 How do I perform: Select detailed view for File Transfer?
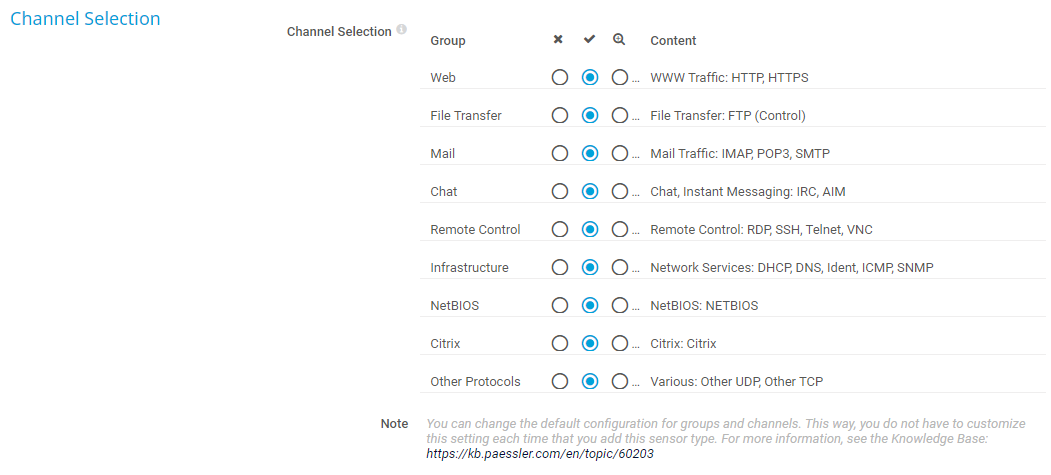[x=621, y=115]
